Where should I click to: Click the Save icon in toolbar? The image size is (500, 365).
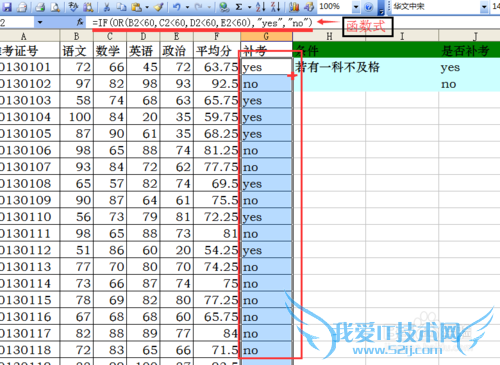(7, 7)
